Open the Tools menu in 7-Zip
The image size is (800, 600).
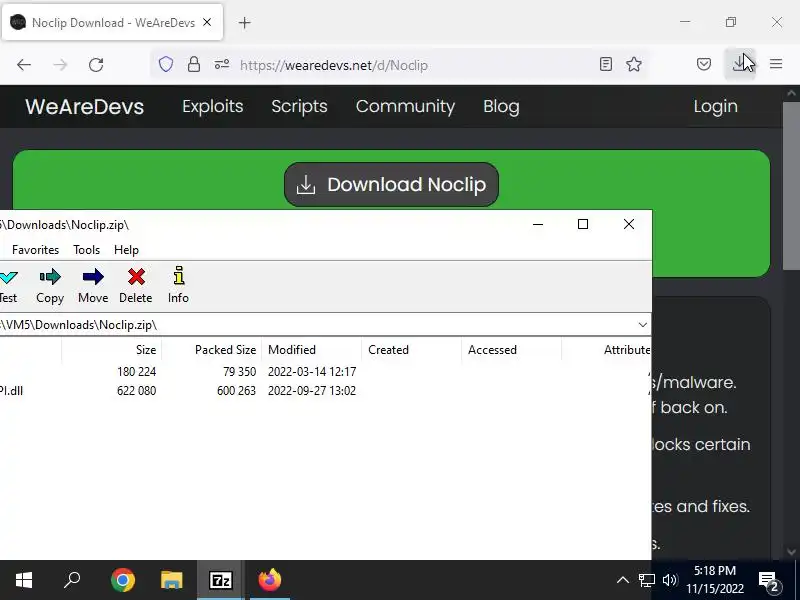click(x=86, y=250)
